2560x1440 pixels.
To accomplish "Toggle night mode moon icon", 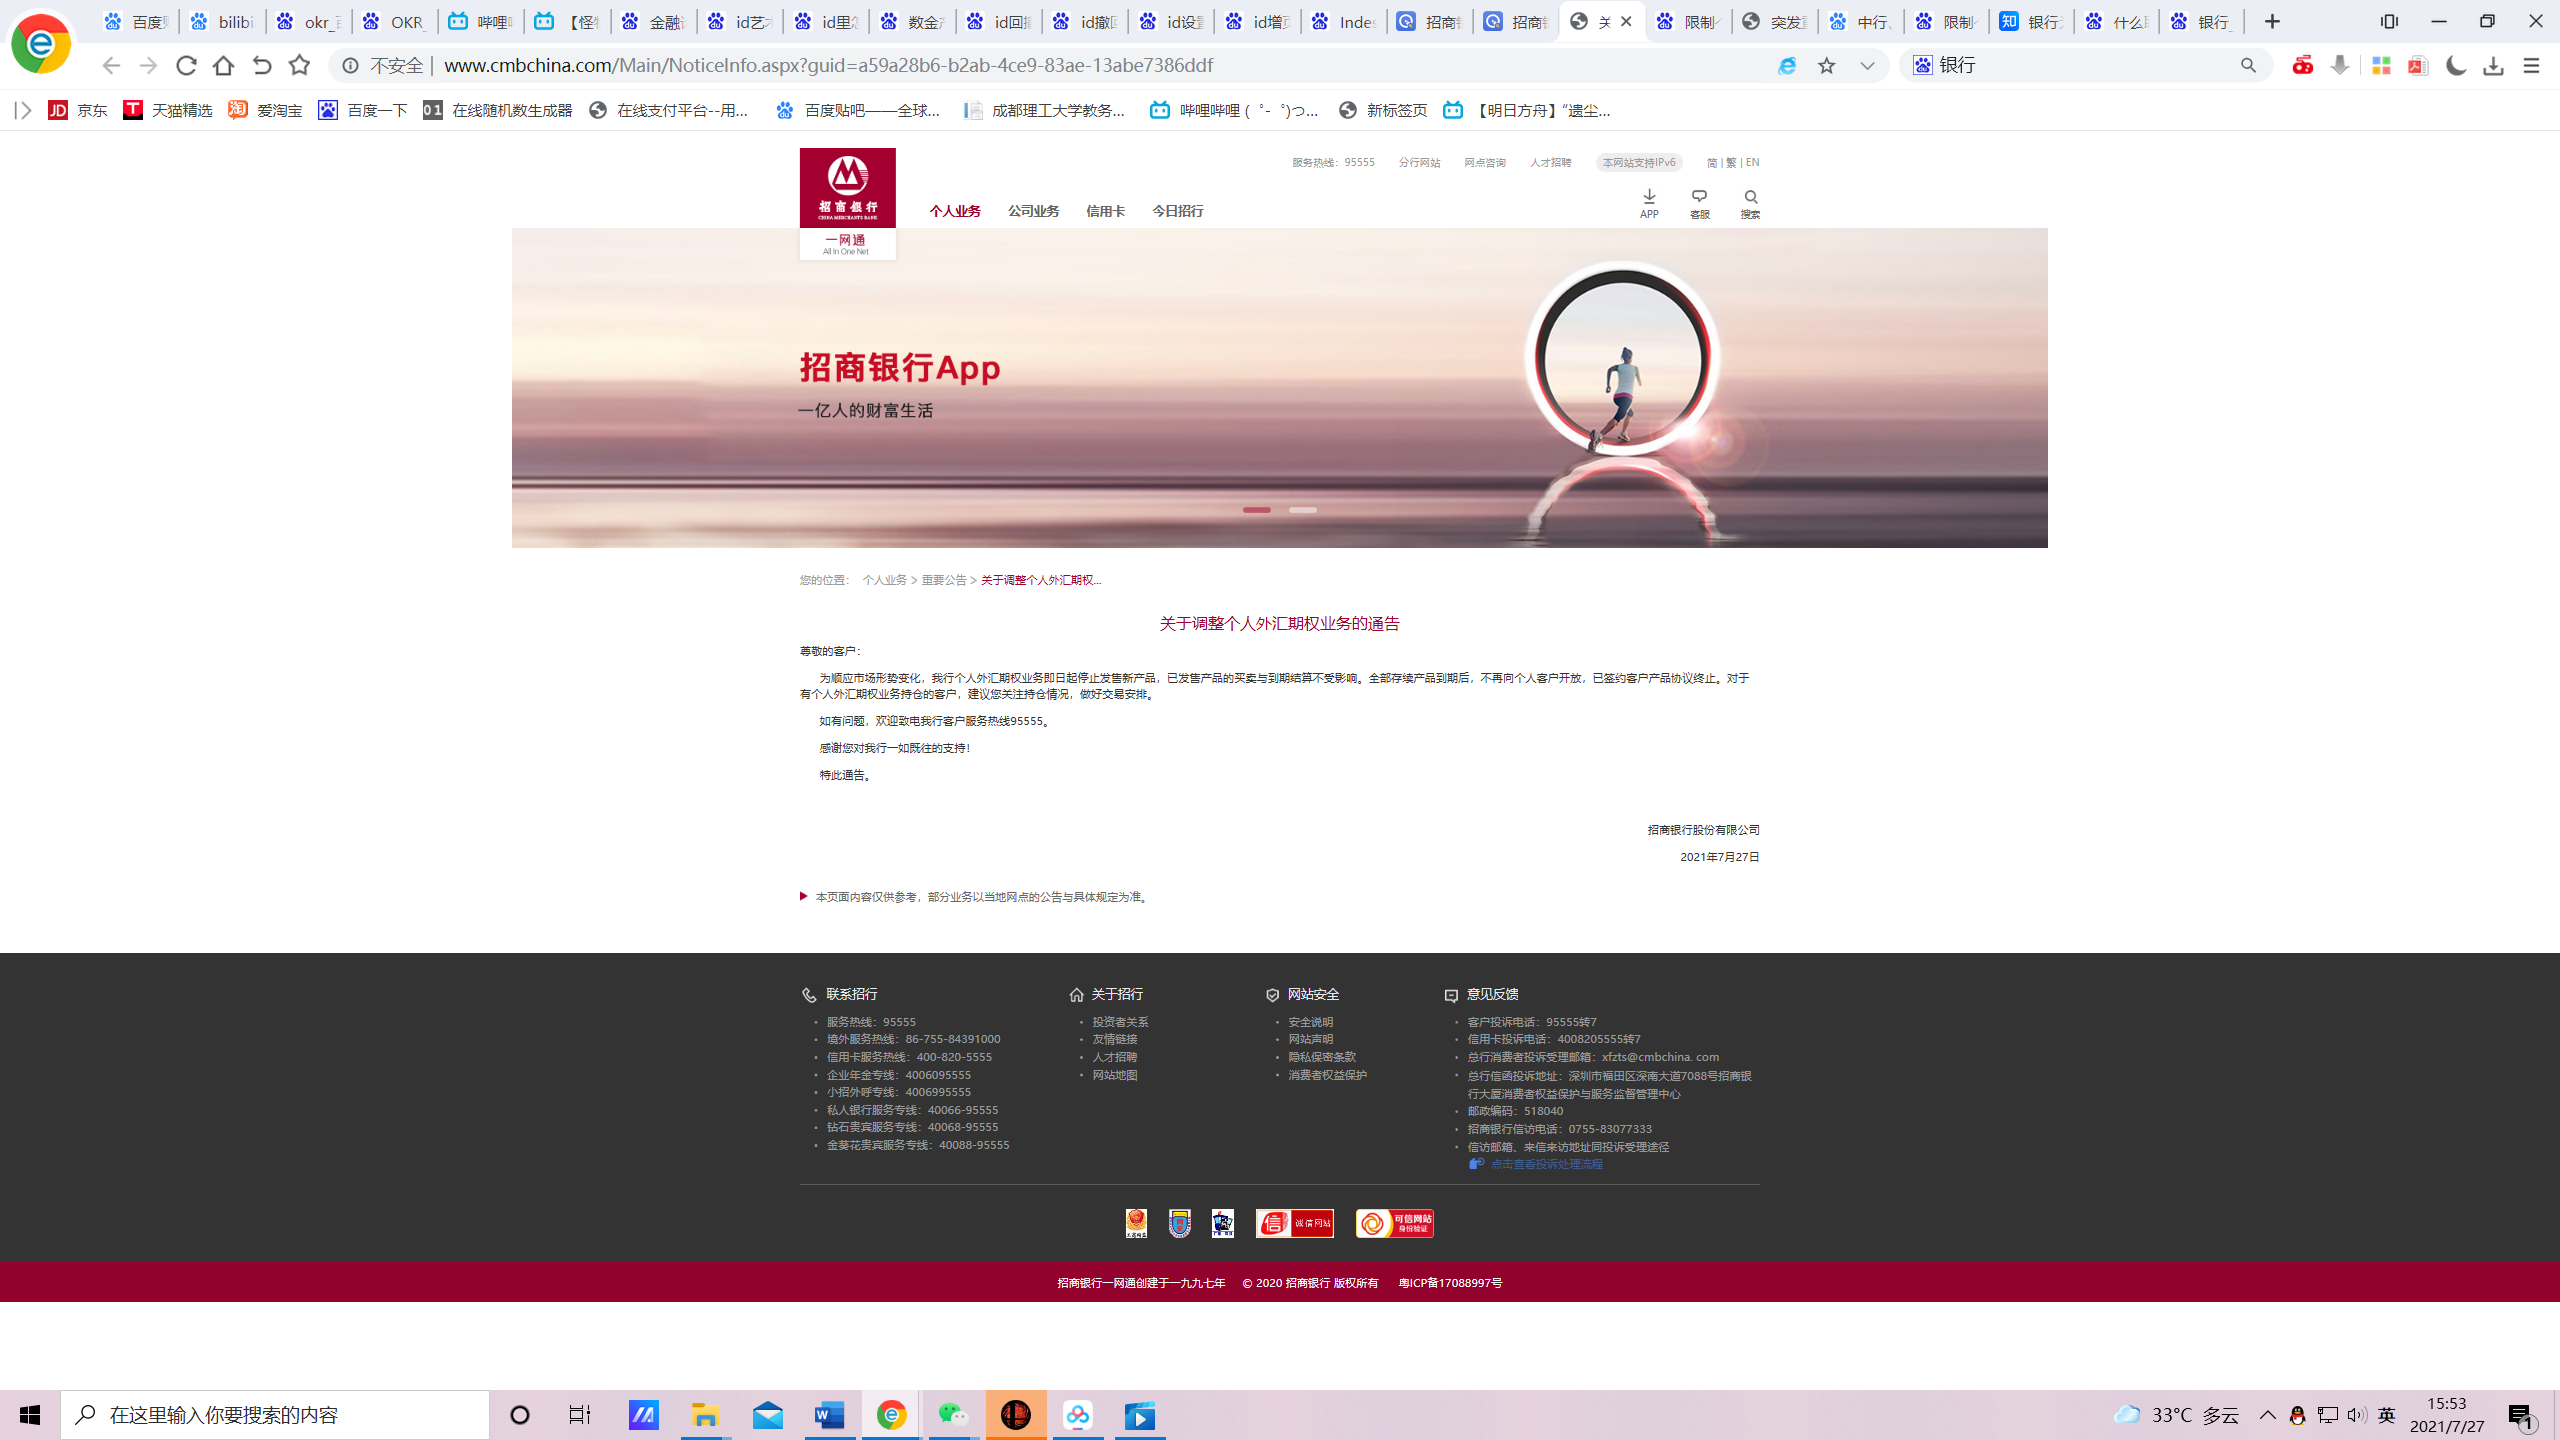I will coord(2456,66).
